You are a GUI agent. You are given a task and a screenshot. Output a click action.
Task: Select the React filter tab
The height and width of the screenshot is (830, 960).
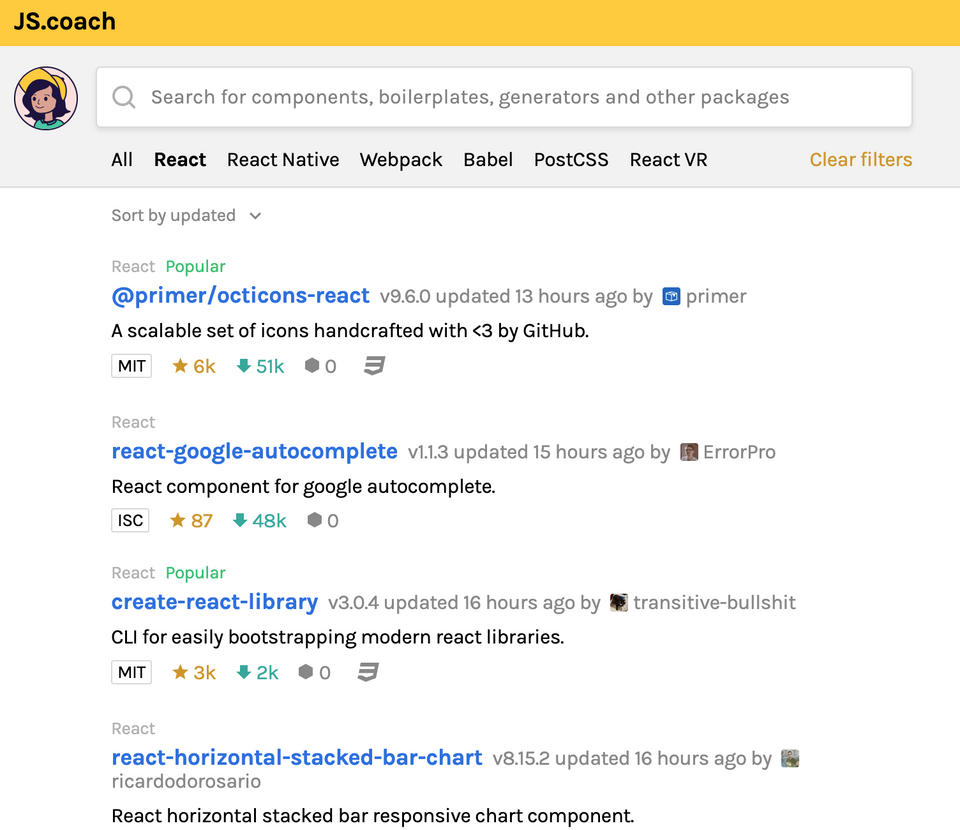[180, 160]
